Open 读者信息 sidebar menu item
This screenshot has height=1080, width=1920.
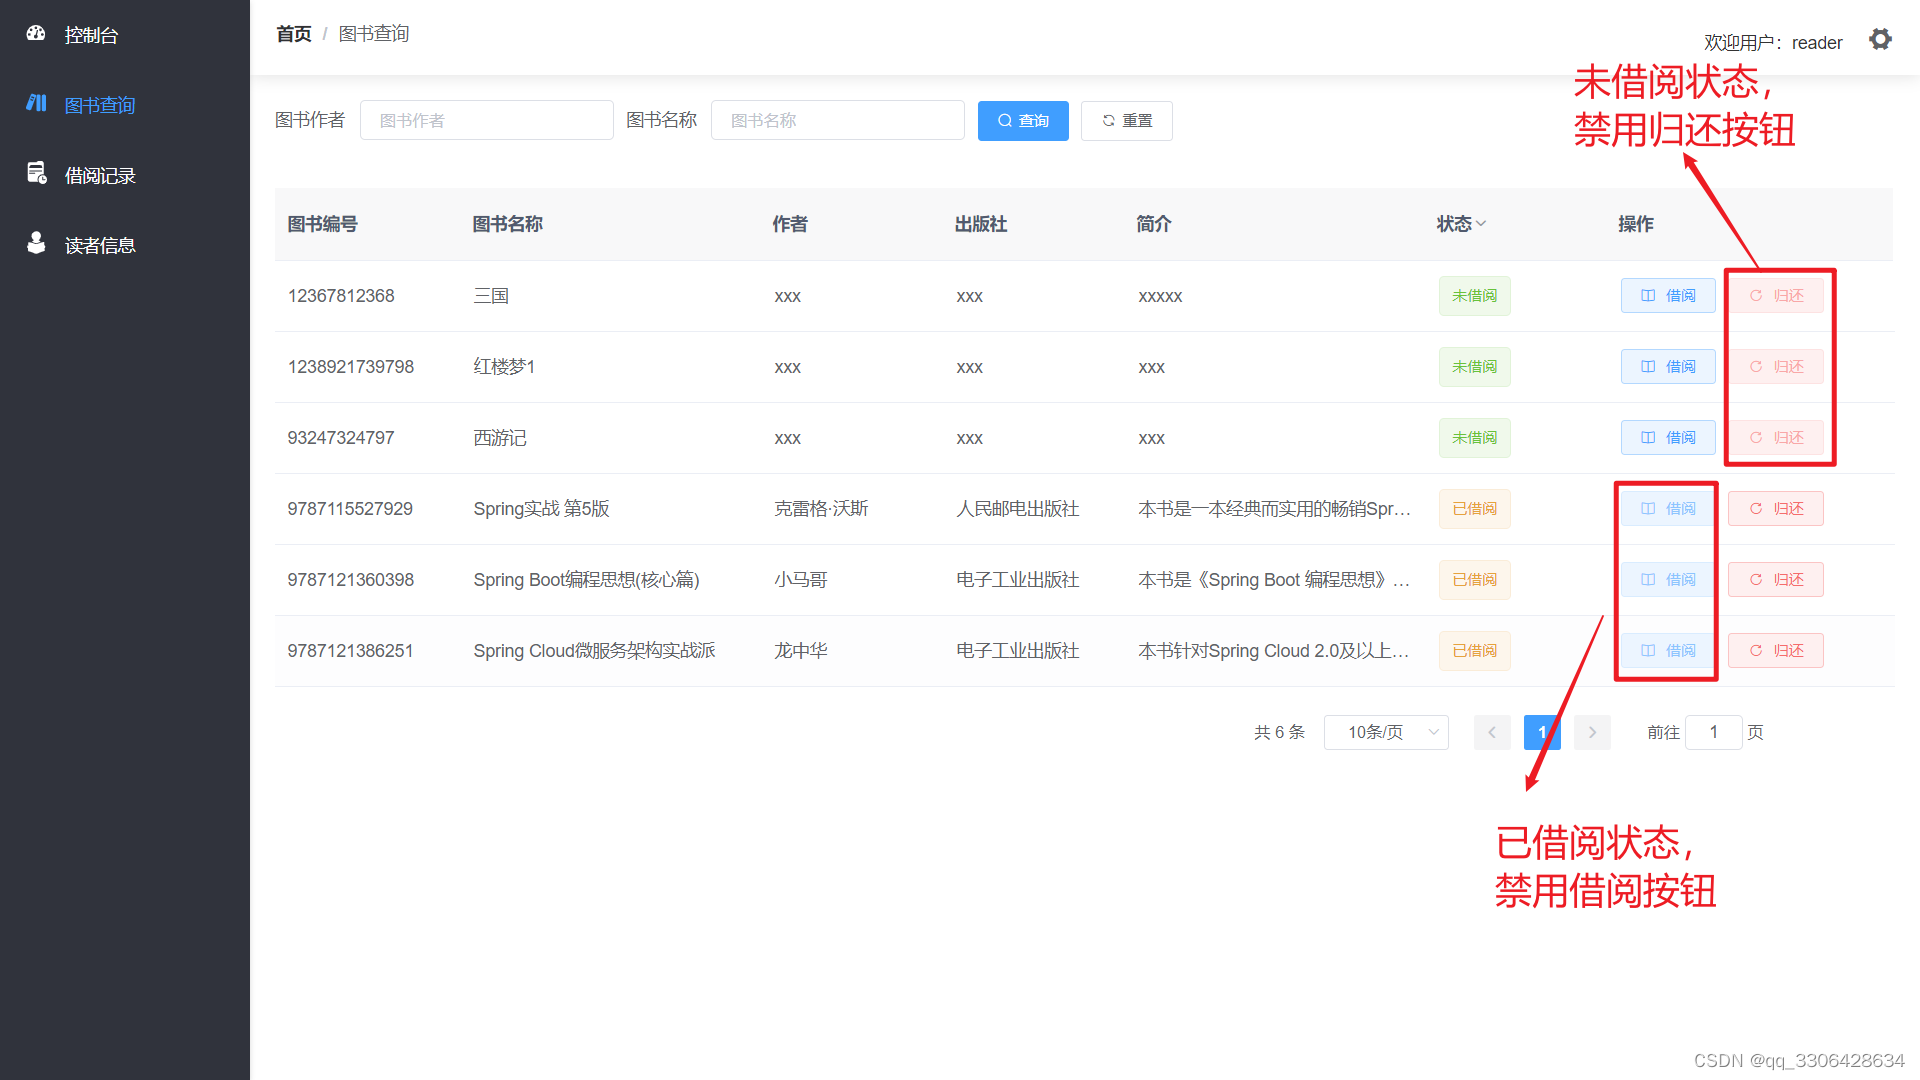[x=125, y=245]
